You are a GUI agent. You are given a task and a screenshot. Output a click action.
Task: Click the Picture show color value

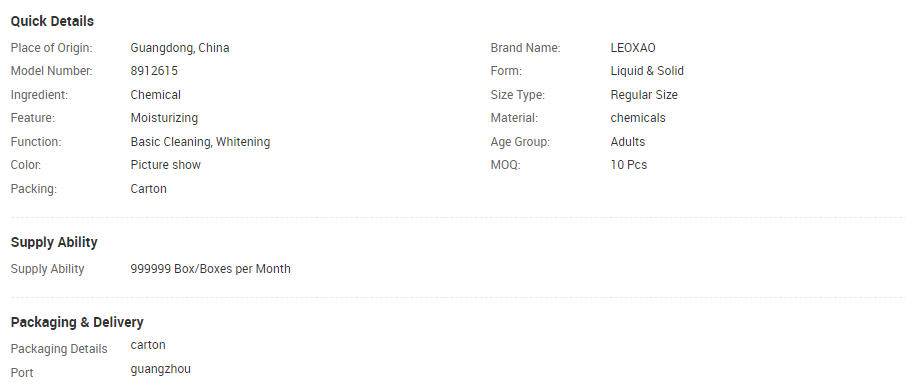point(166,165)
